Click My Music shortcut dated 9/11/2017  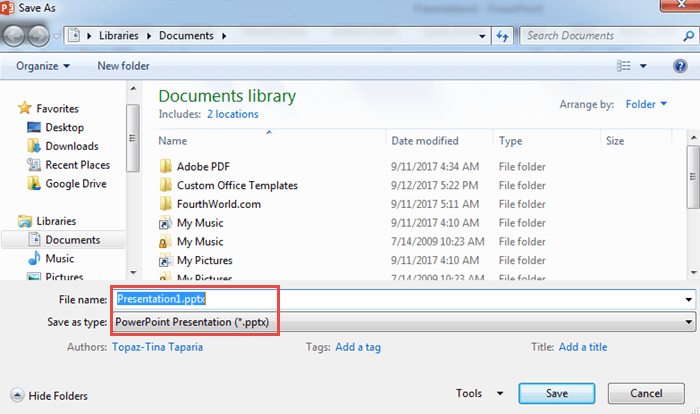(x=166, y=223)
